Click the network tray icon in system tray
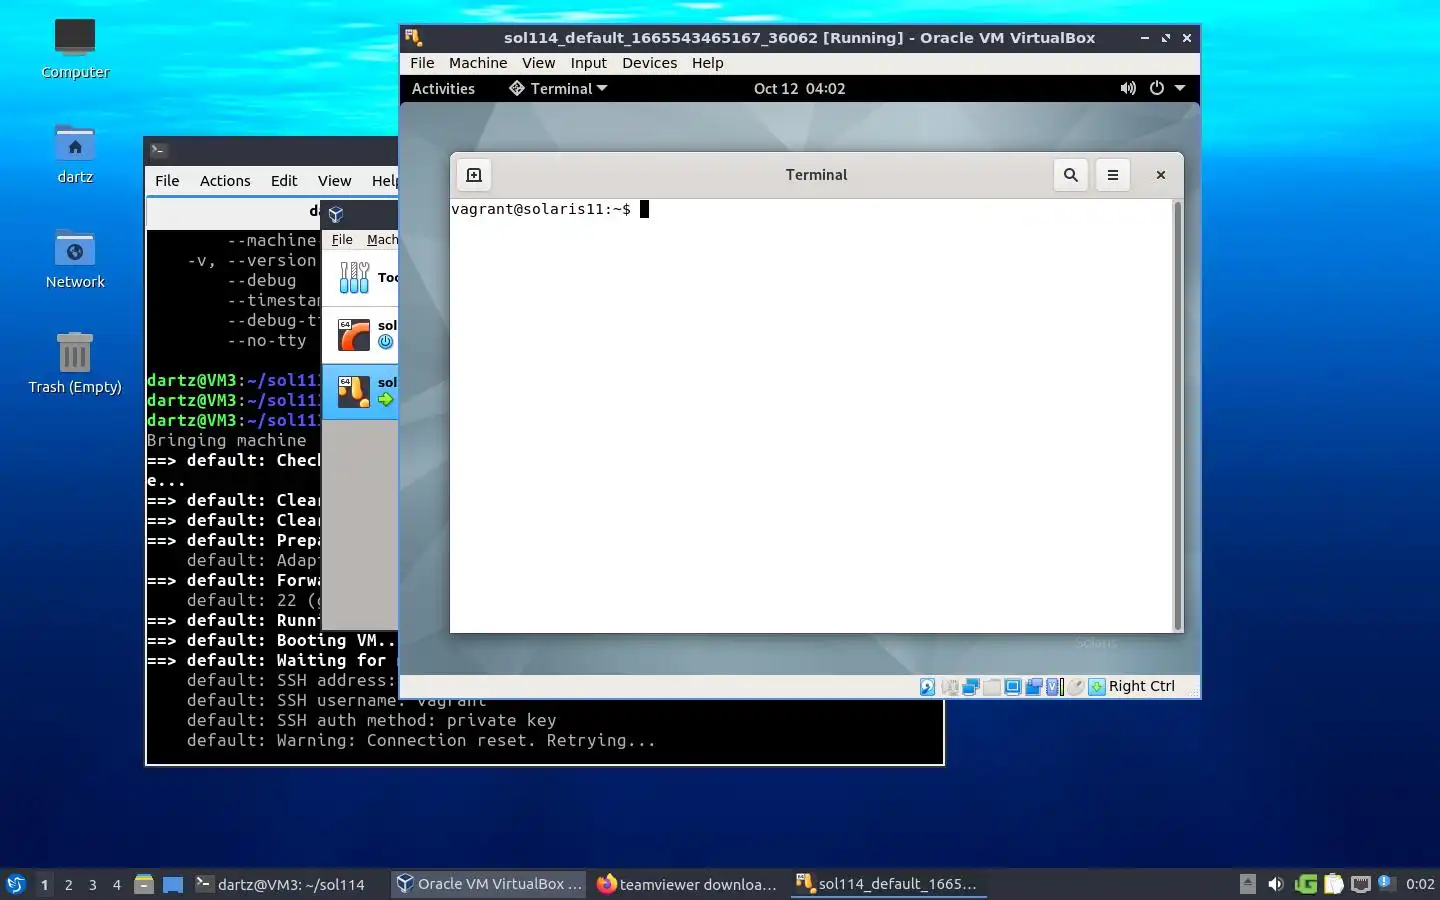Image resolution: width=1440 pixels, height=900 pixels. click(x=1360, y=884)
